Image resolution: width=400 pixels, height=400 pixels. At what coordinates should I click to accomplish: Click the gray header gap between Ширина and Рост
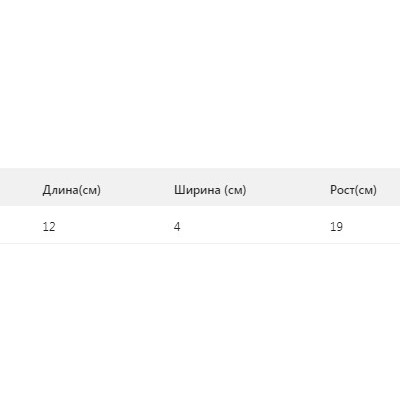288,187
